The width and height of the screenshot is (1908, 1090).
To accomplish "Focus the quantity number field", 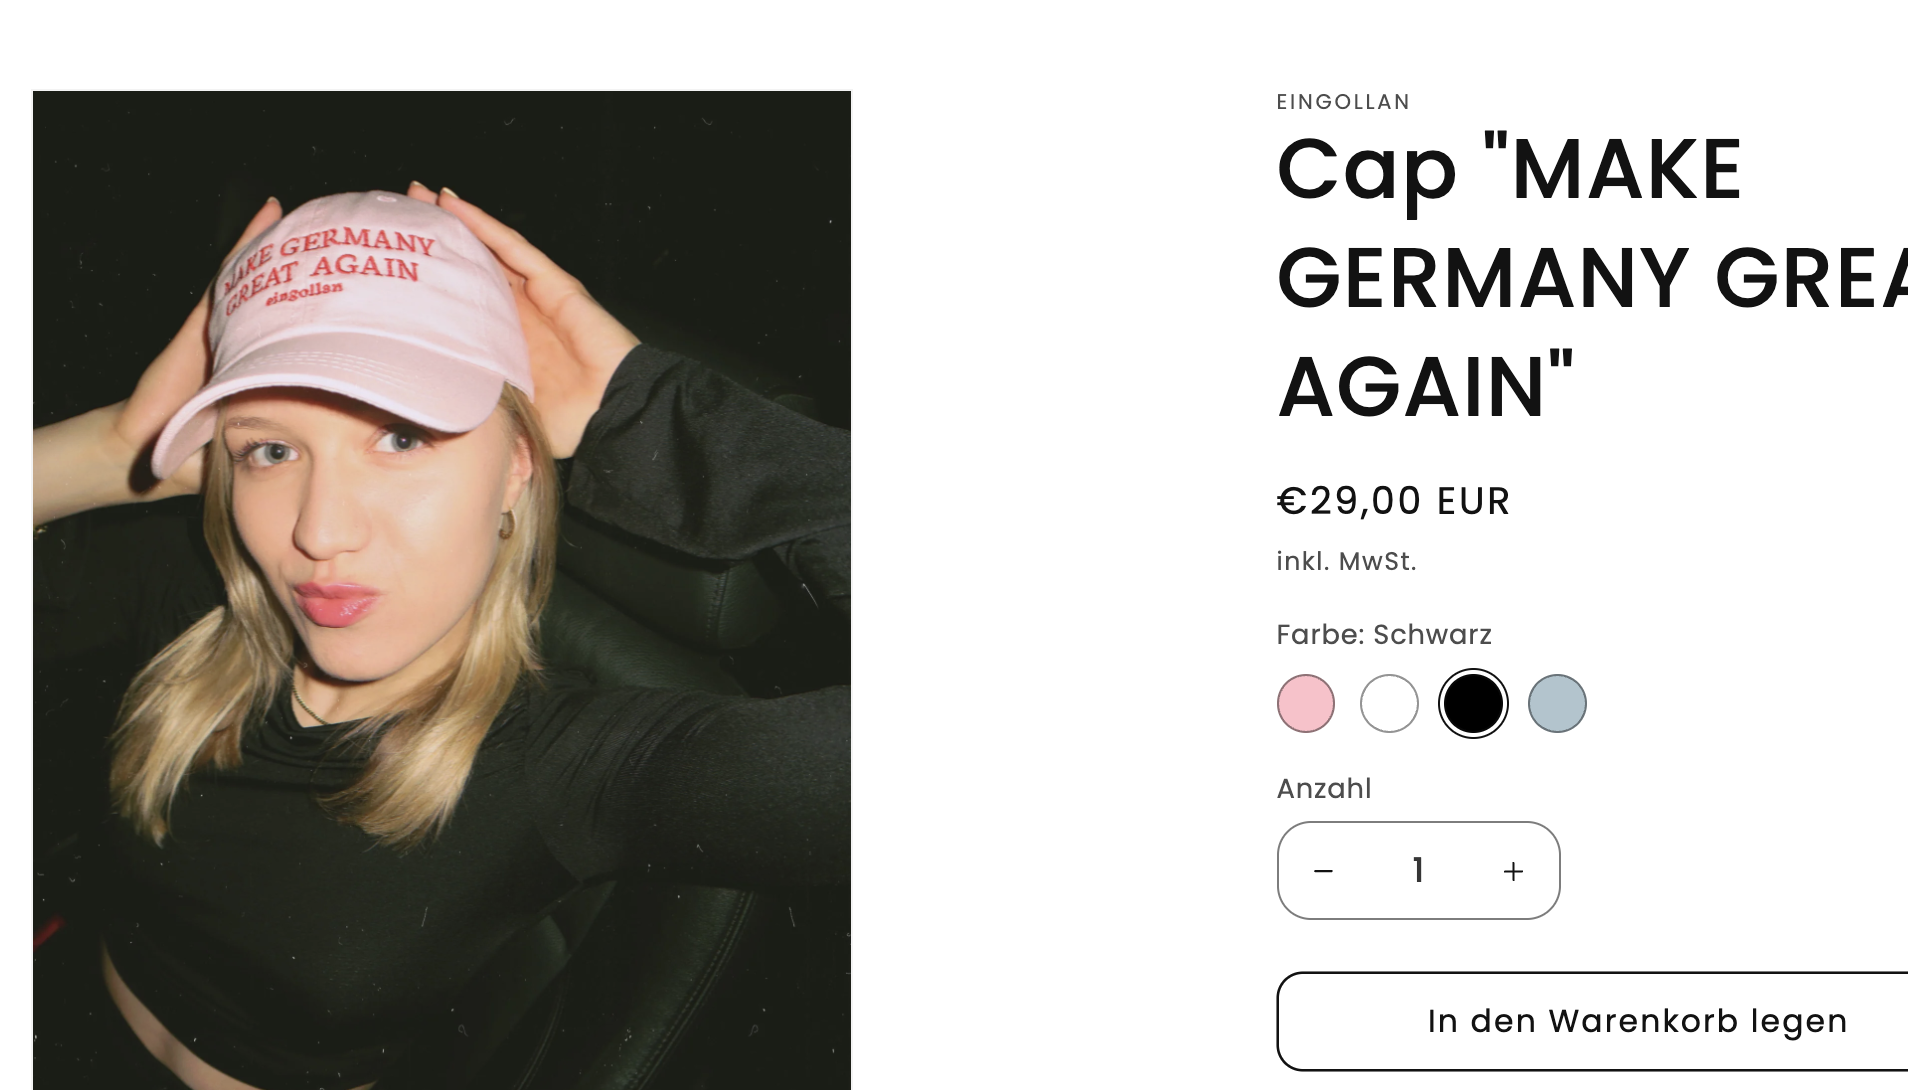I will click(x=1418, y=871).
